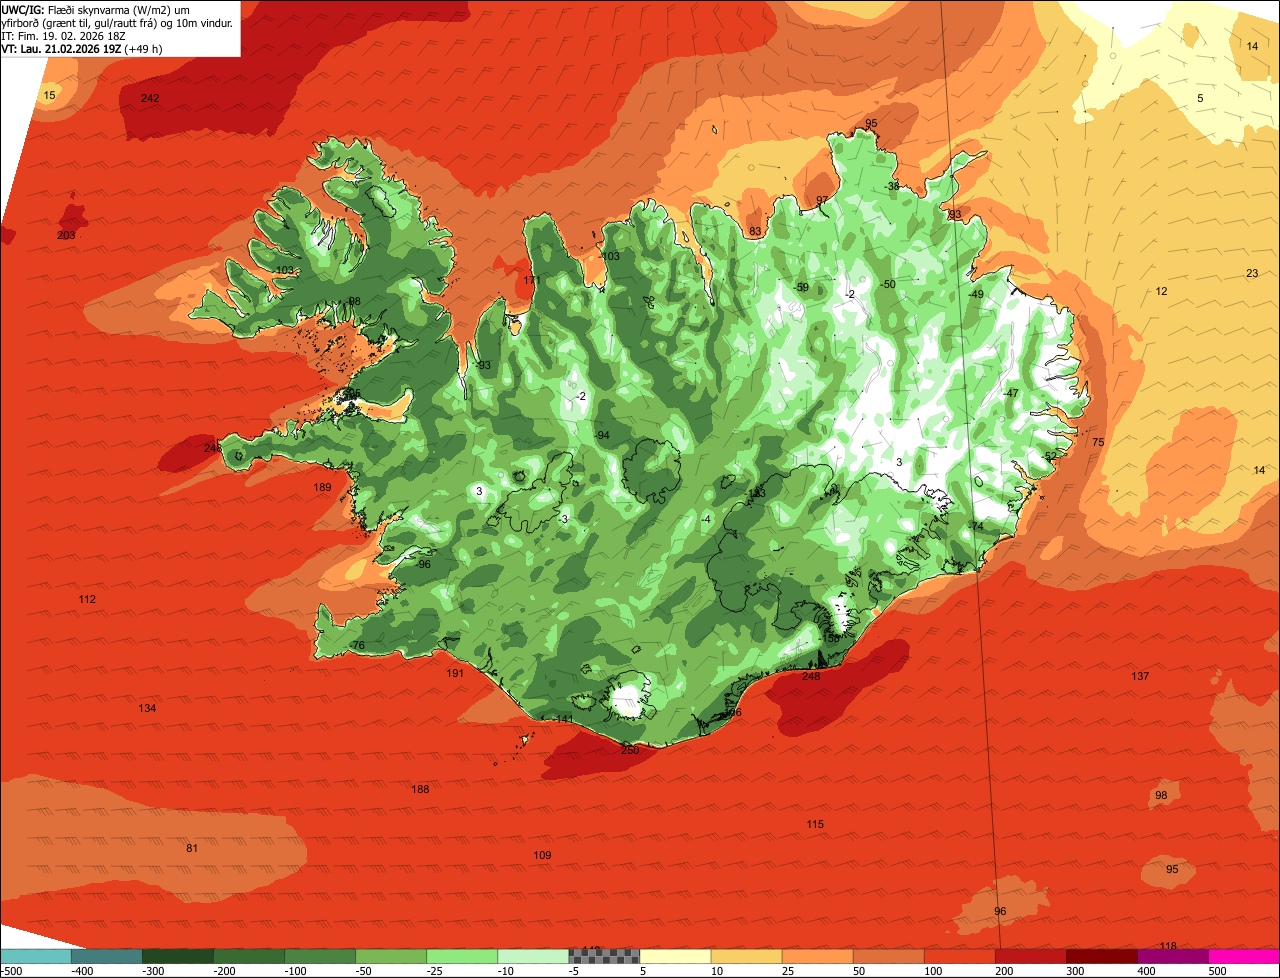
Task: Click the map value 137
Action: [1140, 676]
